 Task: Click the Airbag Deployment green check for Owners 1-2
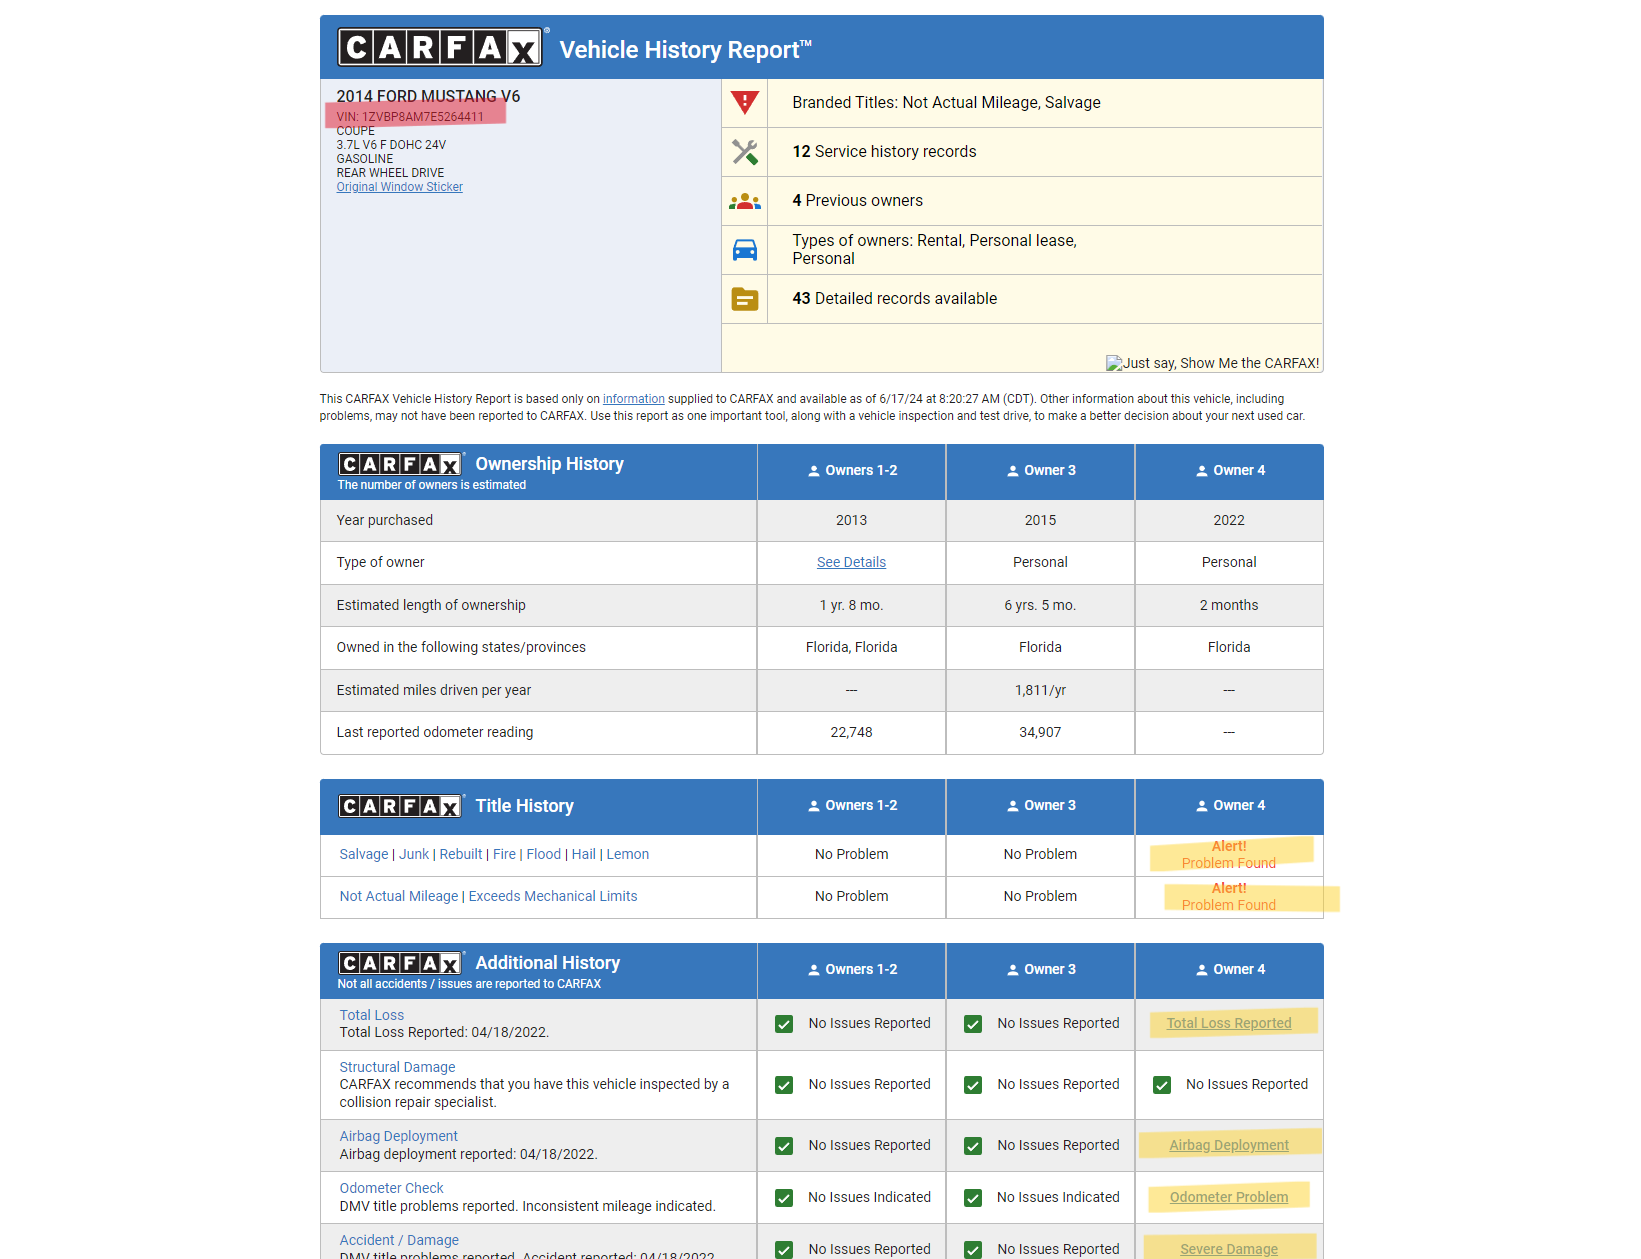click(x=784, y=1146)
